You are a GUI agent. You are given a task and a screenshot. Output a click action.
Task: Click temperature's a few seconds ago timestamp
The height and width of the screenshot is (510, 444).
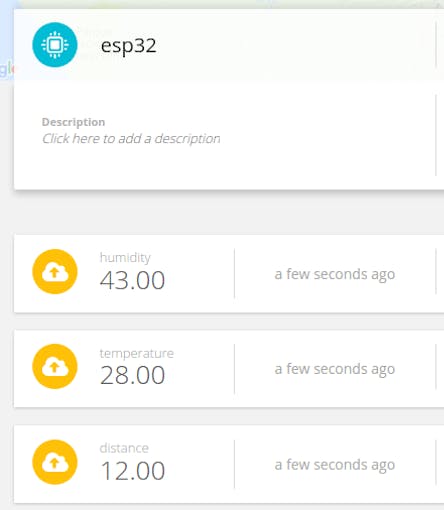point(335,369)
